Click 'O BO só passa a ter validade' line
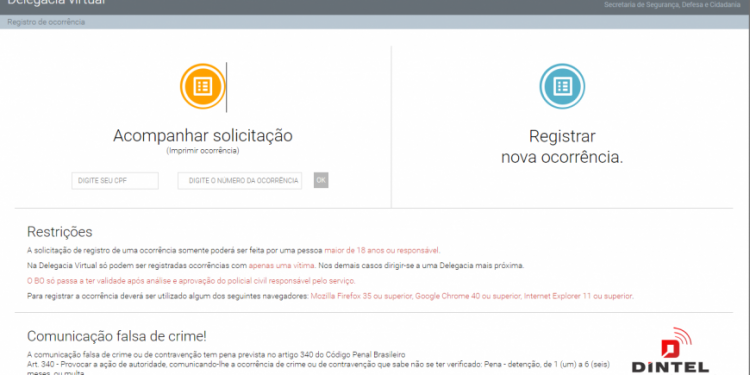Viewport: 750px width, 375px height. coord(191,281)
